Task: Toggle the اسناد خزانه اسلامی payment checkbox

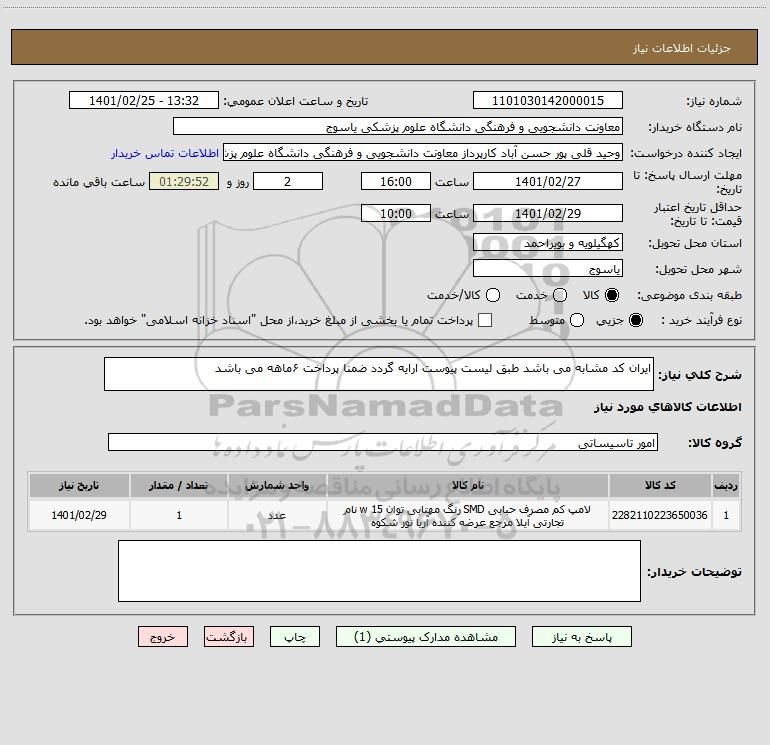Action: coord(485,320)
